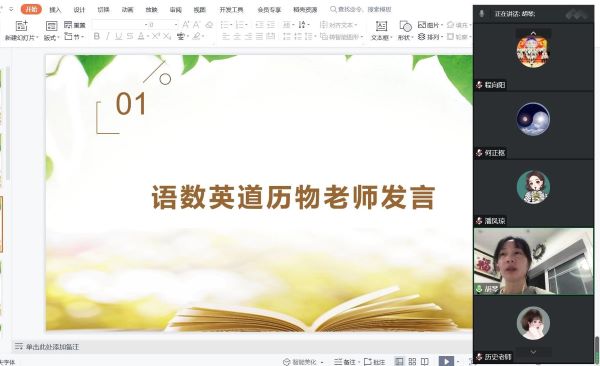Click the smart beautify (智能美化) icon
Viewport: 600px width, 366px height.
287,362
